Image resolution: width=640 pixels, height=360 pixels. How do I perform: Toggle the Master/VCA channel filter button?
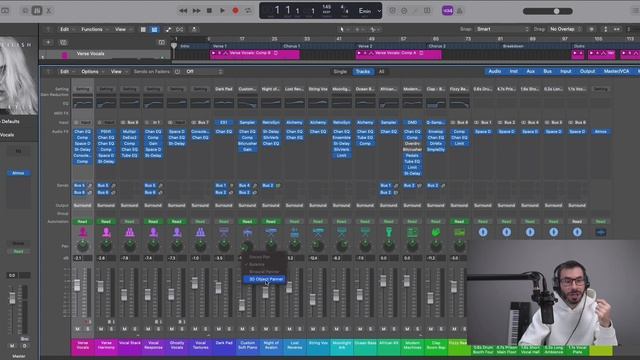(616, 71)
